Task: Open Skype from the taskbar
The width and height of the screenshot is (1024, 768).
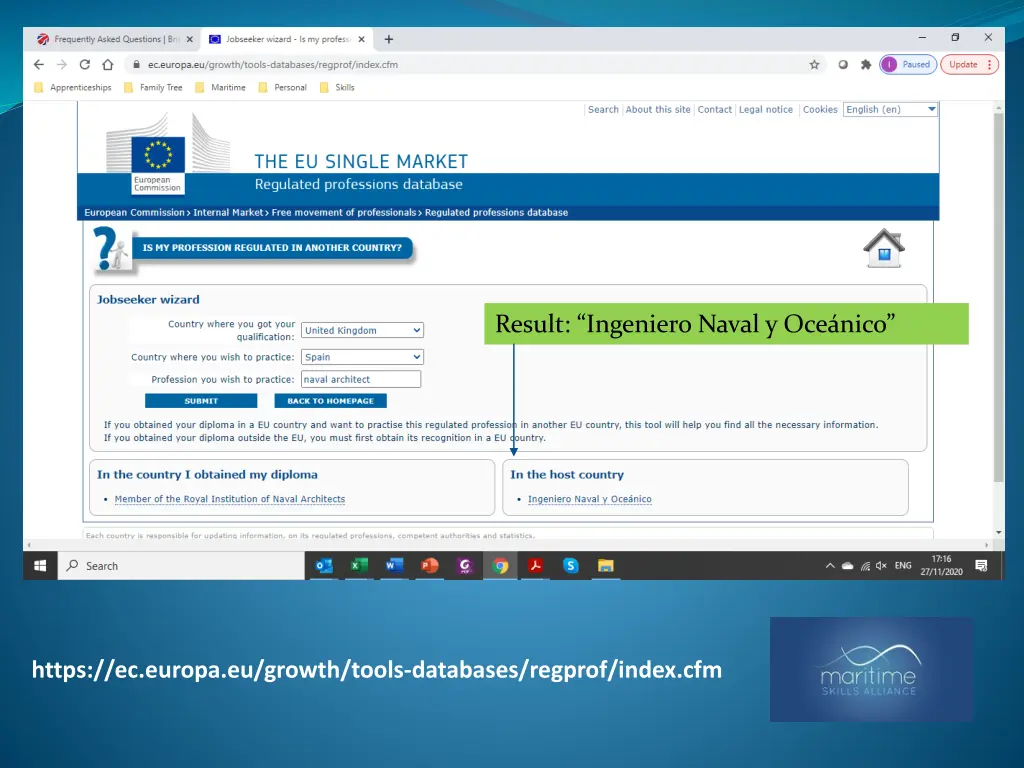Action: (x=571, y=566)
